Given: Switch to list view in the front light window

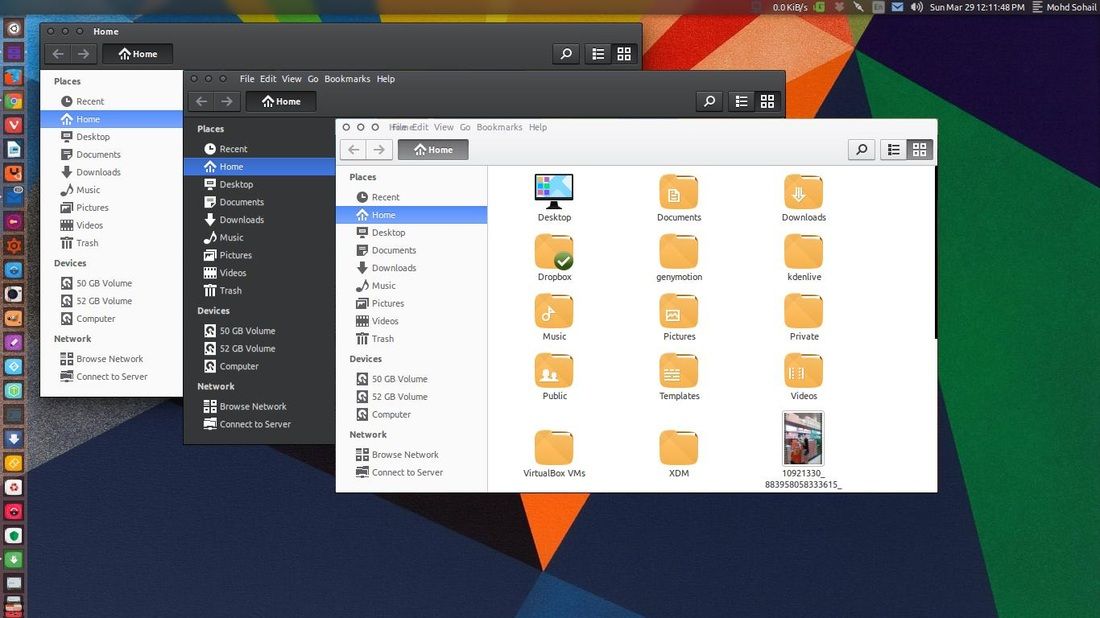Looking at the screenshot, I should pos(894,150).
